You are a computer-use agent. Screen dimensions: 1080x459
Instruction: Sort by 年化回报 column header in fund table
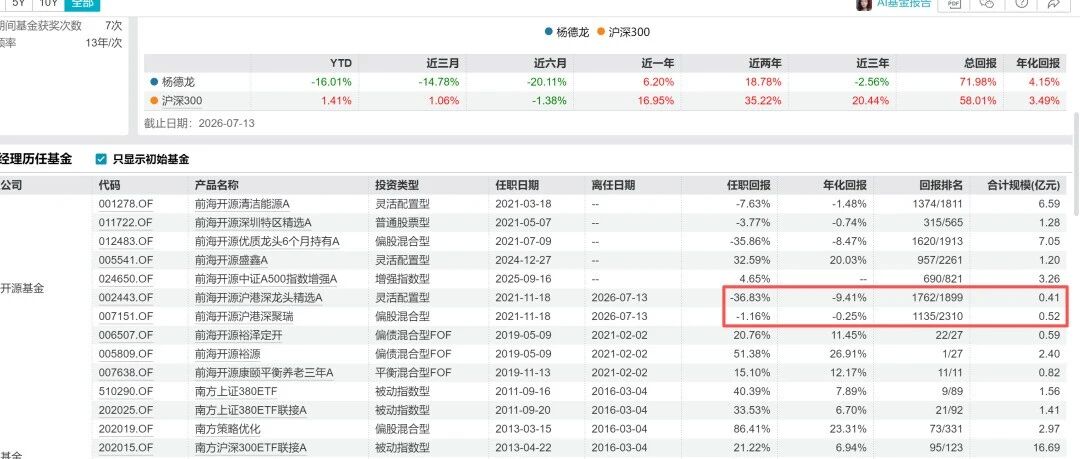tap(845, 185)
